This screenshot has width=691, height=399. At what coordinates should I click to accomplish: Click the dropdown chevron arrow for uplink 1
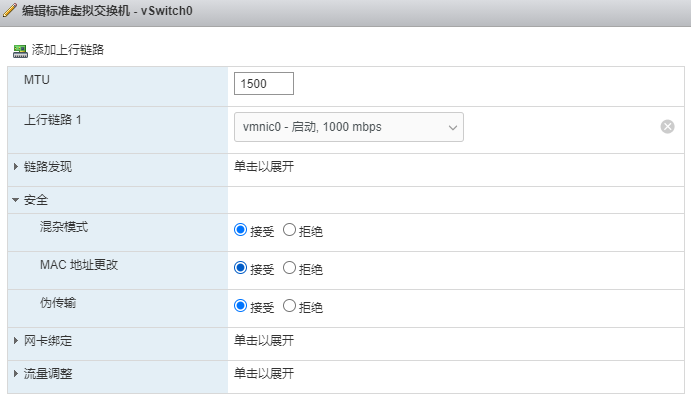point(453,128)
